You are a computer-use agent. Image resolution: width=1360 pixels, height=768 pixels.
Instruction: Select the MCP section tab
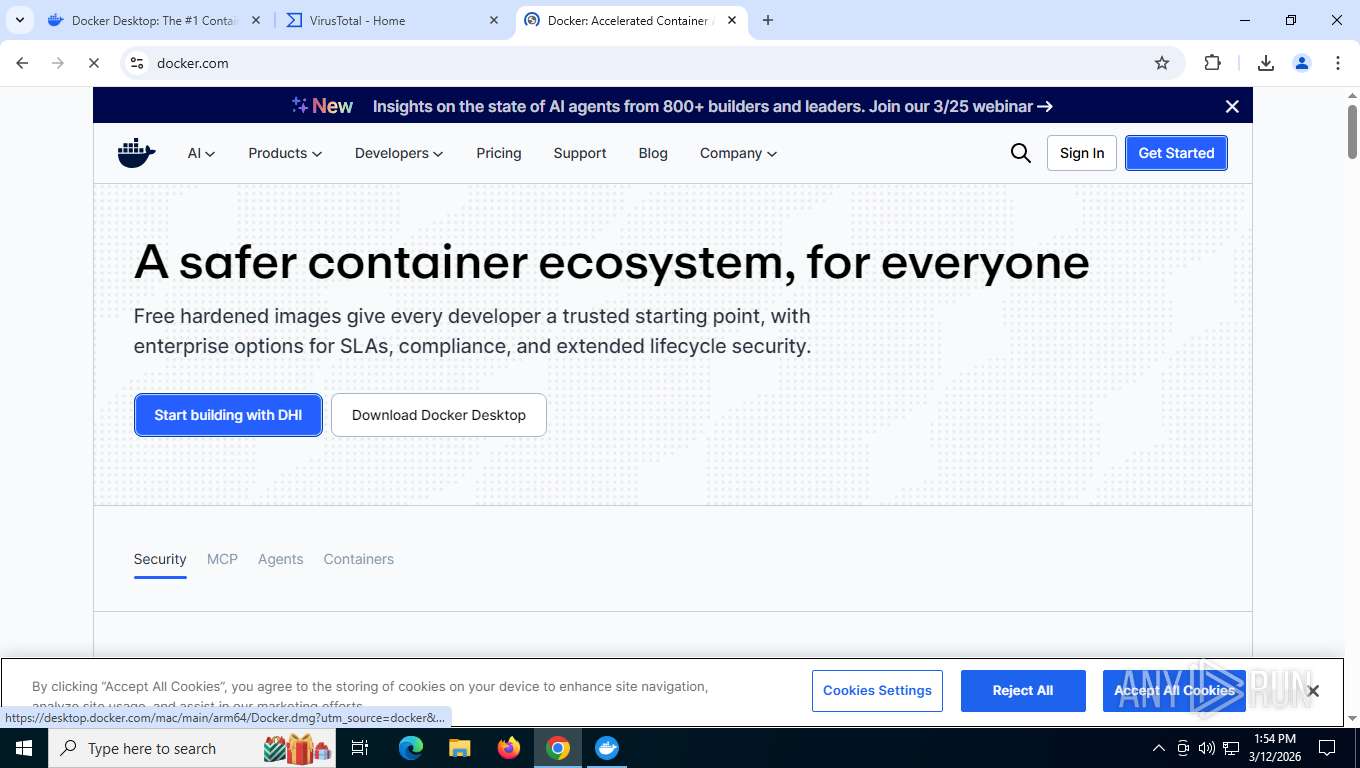(x=222, y=559)
